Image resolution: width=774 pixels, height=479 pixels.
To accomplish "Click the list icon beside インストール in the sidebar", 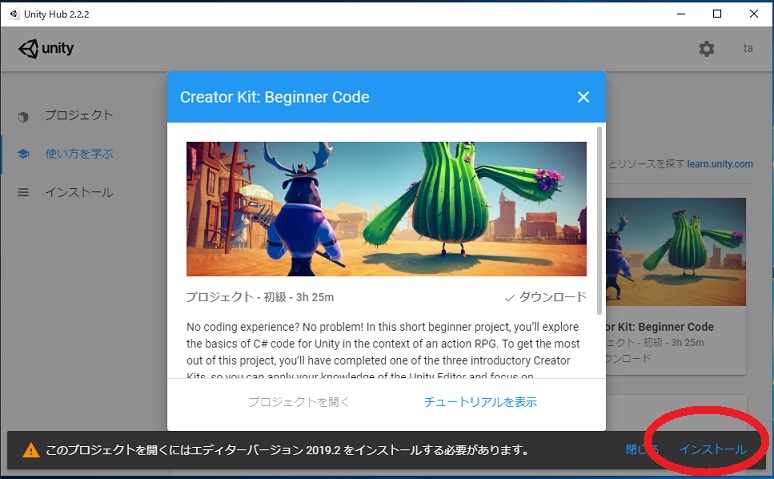I will 23,192.
